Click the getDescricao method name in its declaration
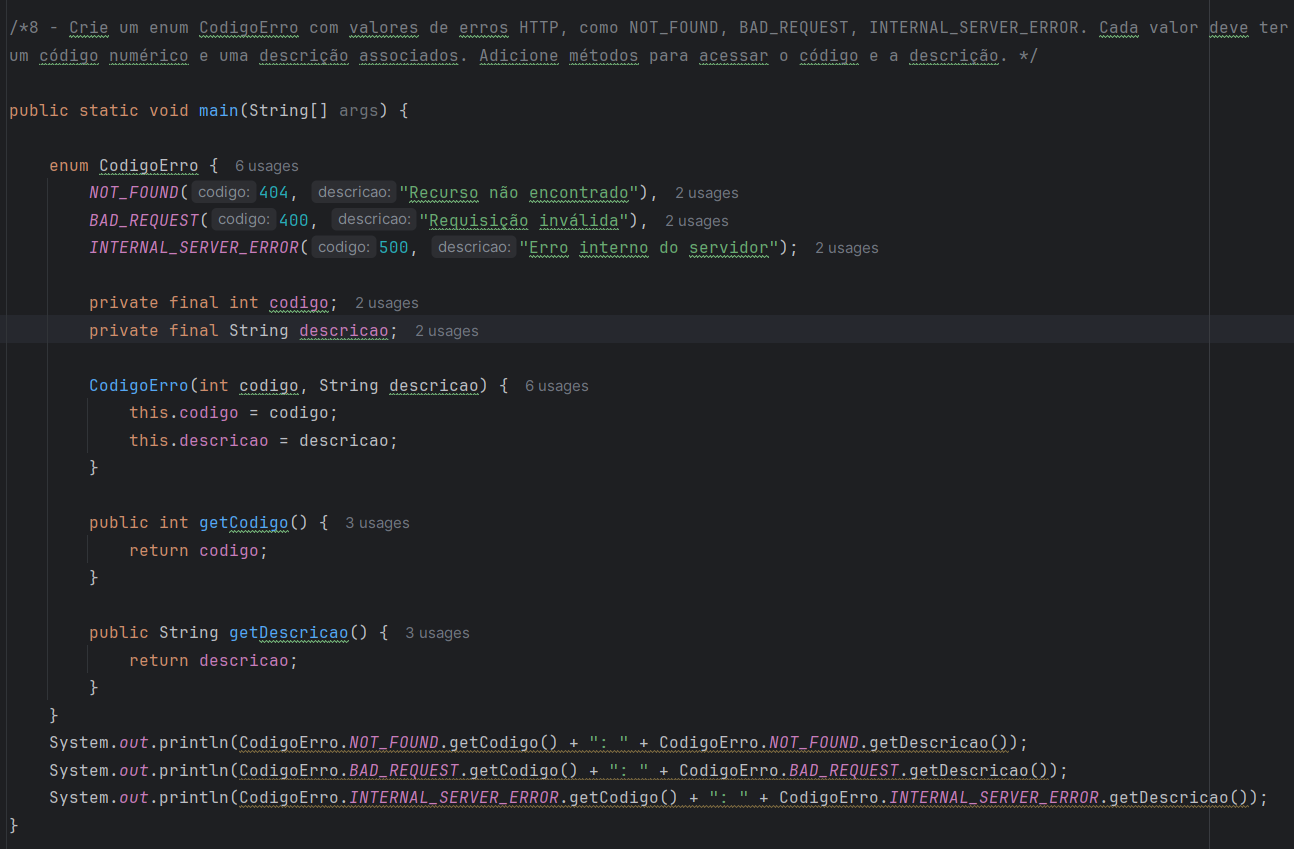This screenshot has height=849, width=1294. pos(289,633)
